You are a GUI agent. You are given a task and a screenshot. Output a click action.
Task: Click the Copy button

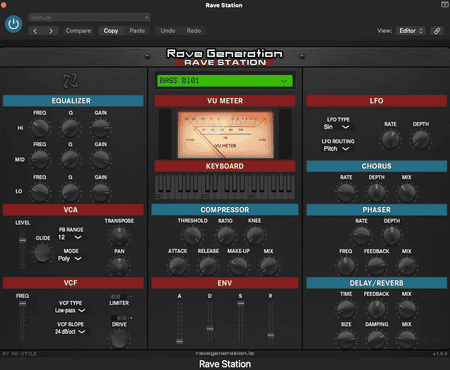[x=111, y=31]
